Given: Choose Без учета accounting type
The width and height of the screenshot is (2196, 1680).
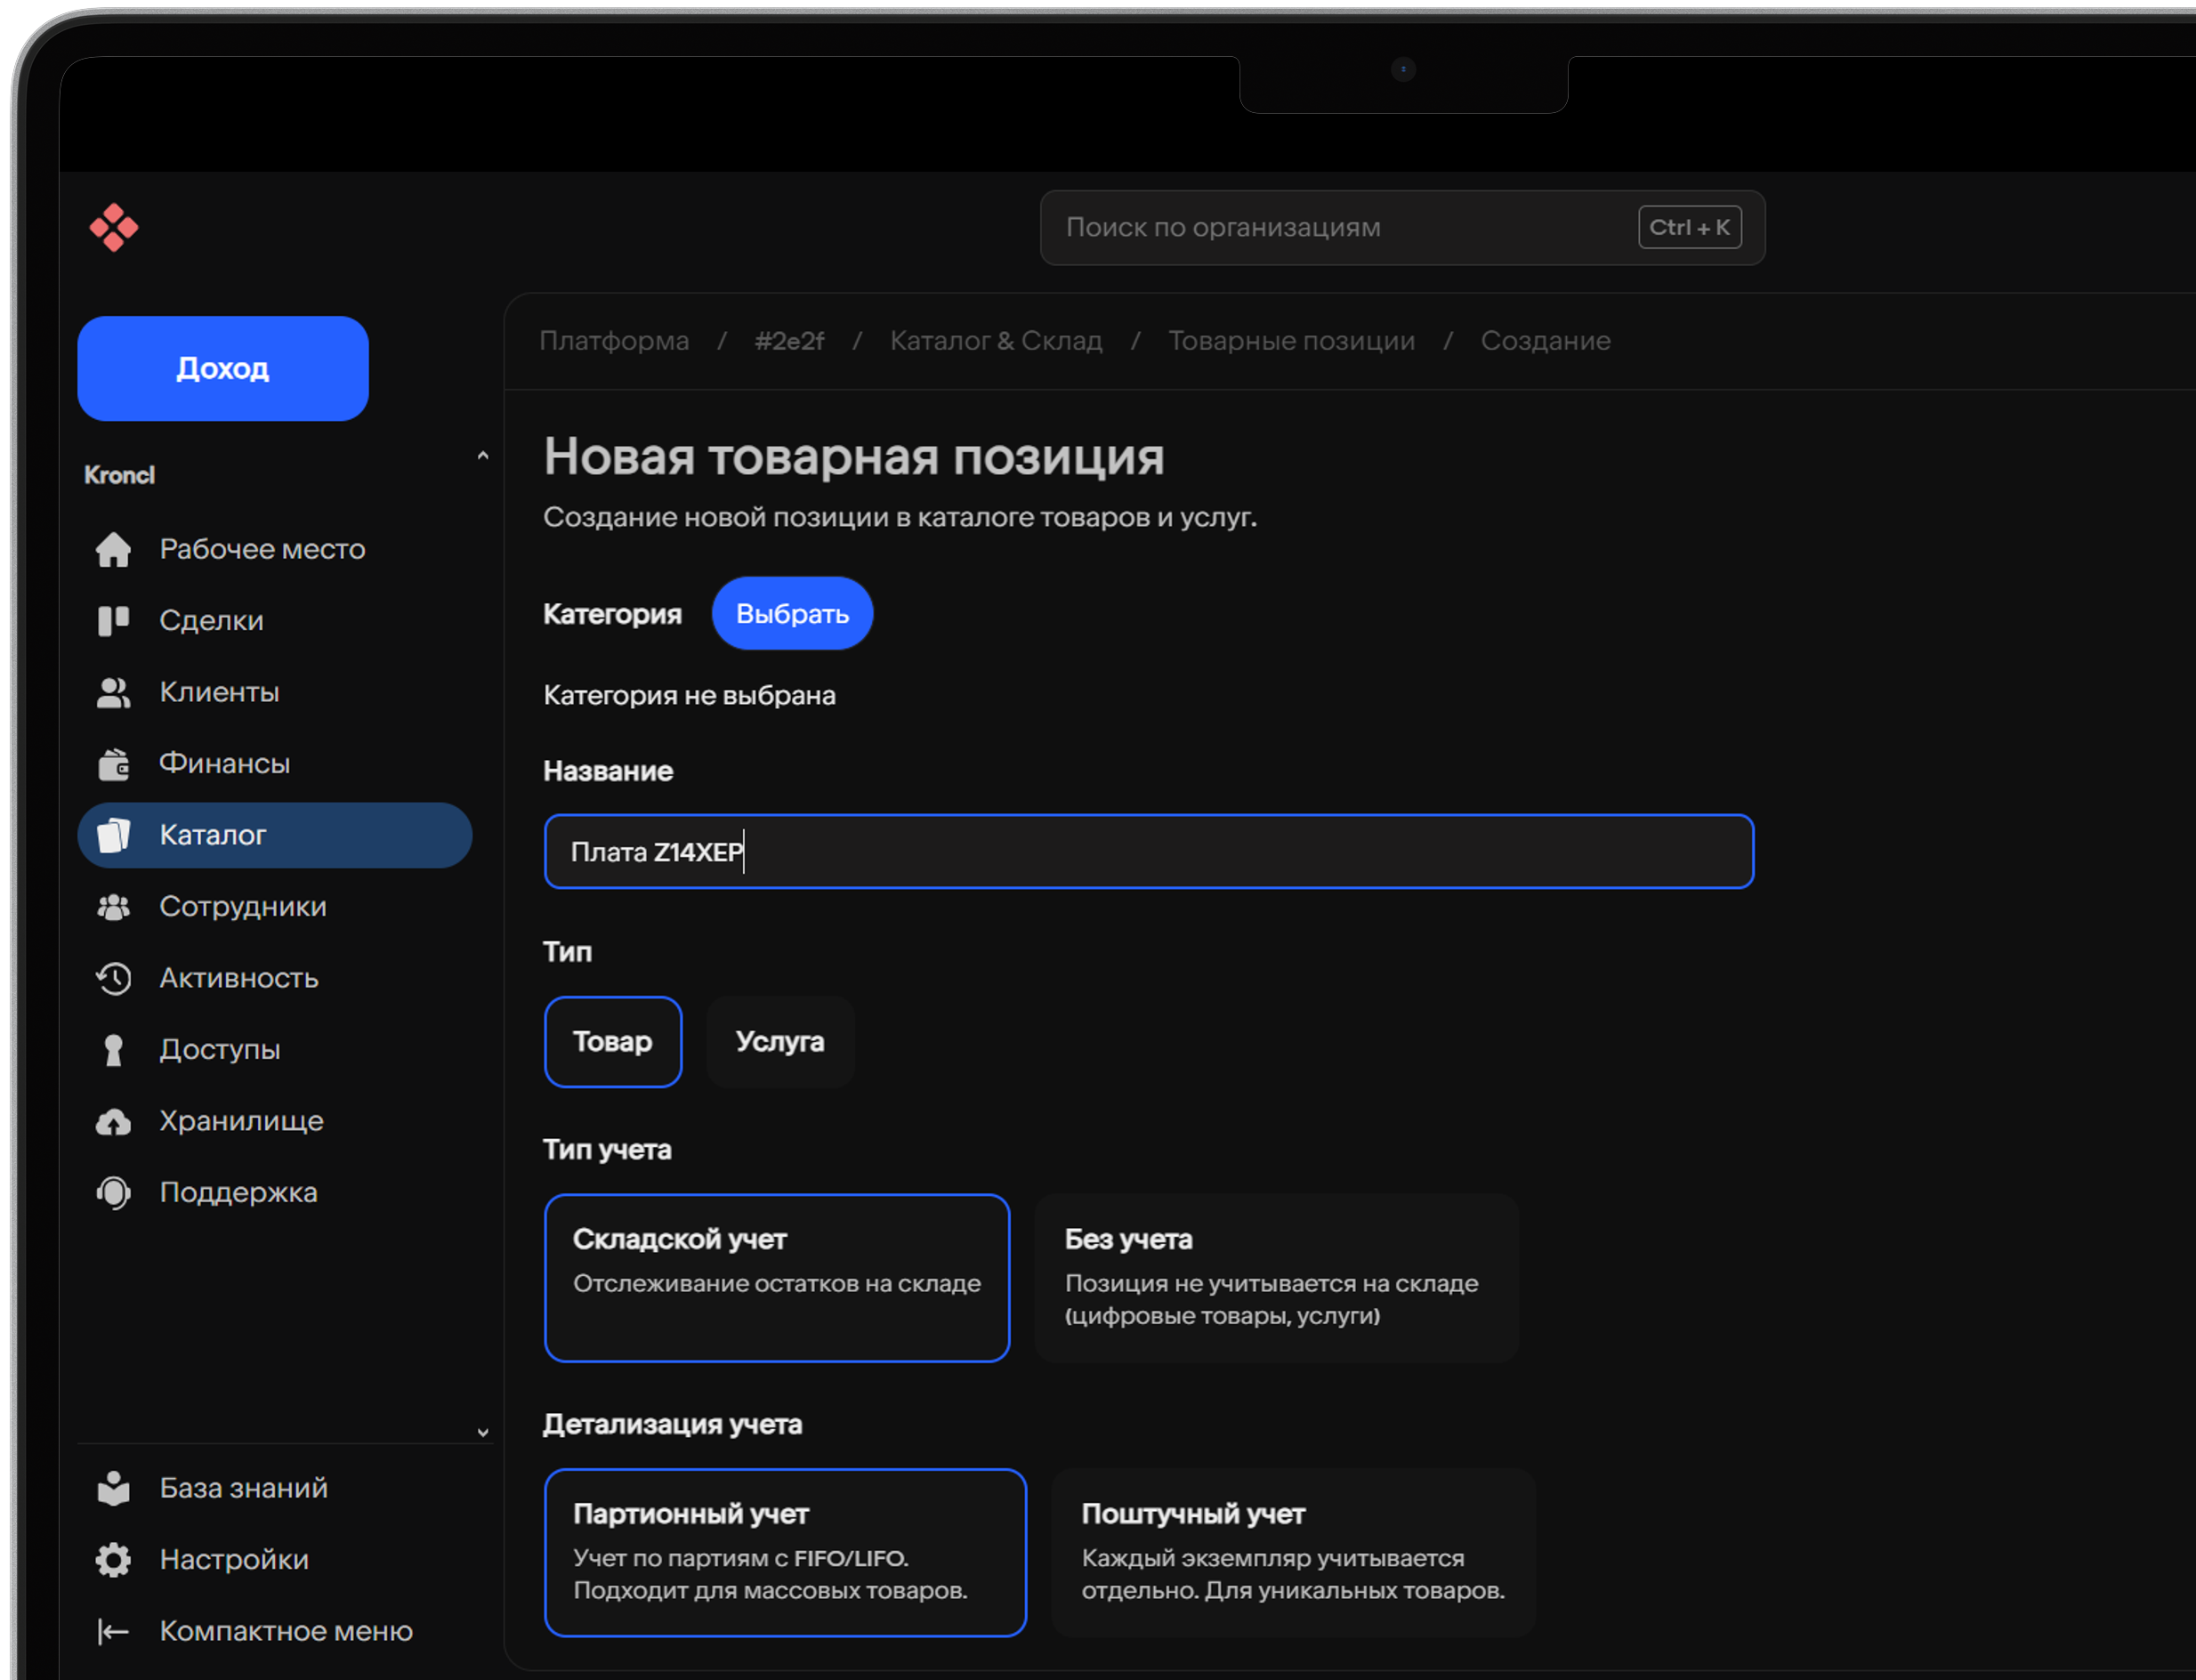Looking at the screenshot, I should click(1276, 1277).
